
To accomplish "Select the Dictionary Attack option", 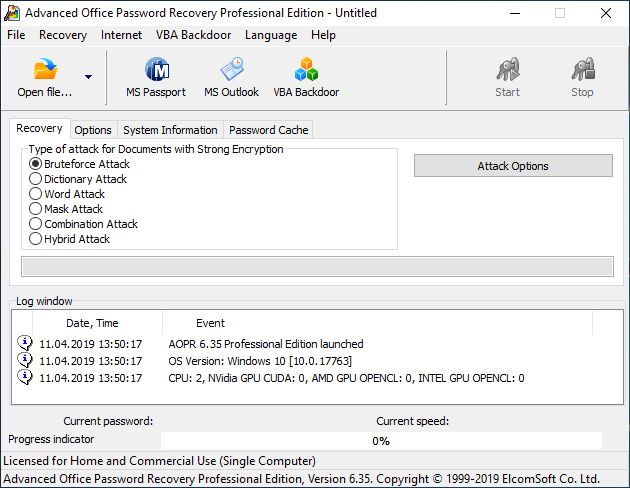I will click(x=36, y=179).
